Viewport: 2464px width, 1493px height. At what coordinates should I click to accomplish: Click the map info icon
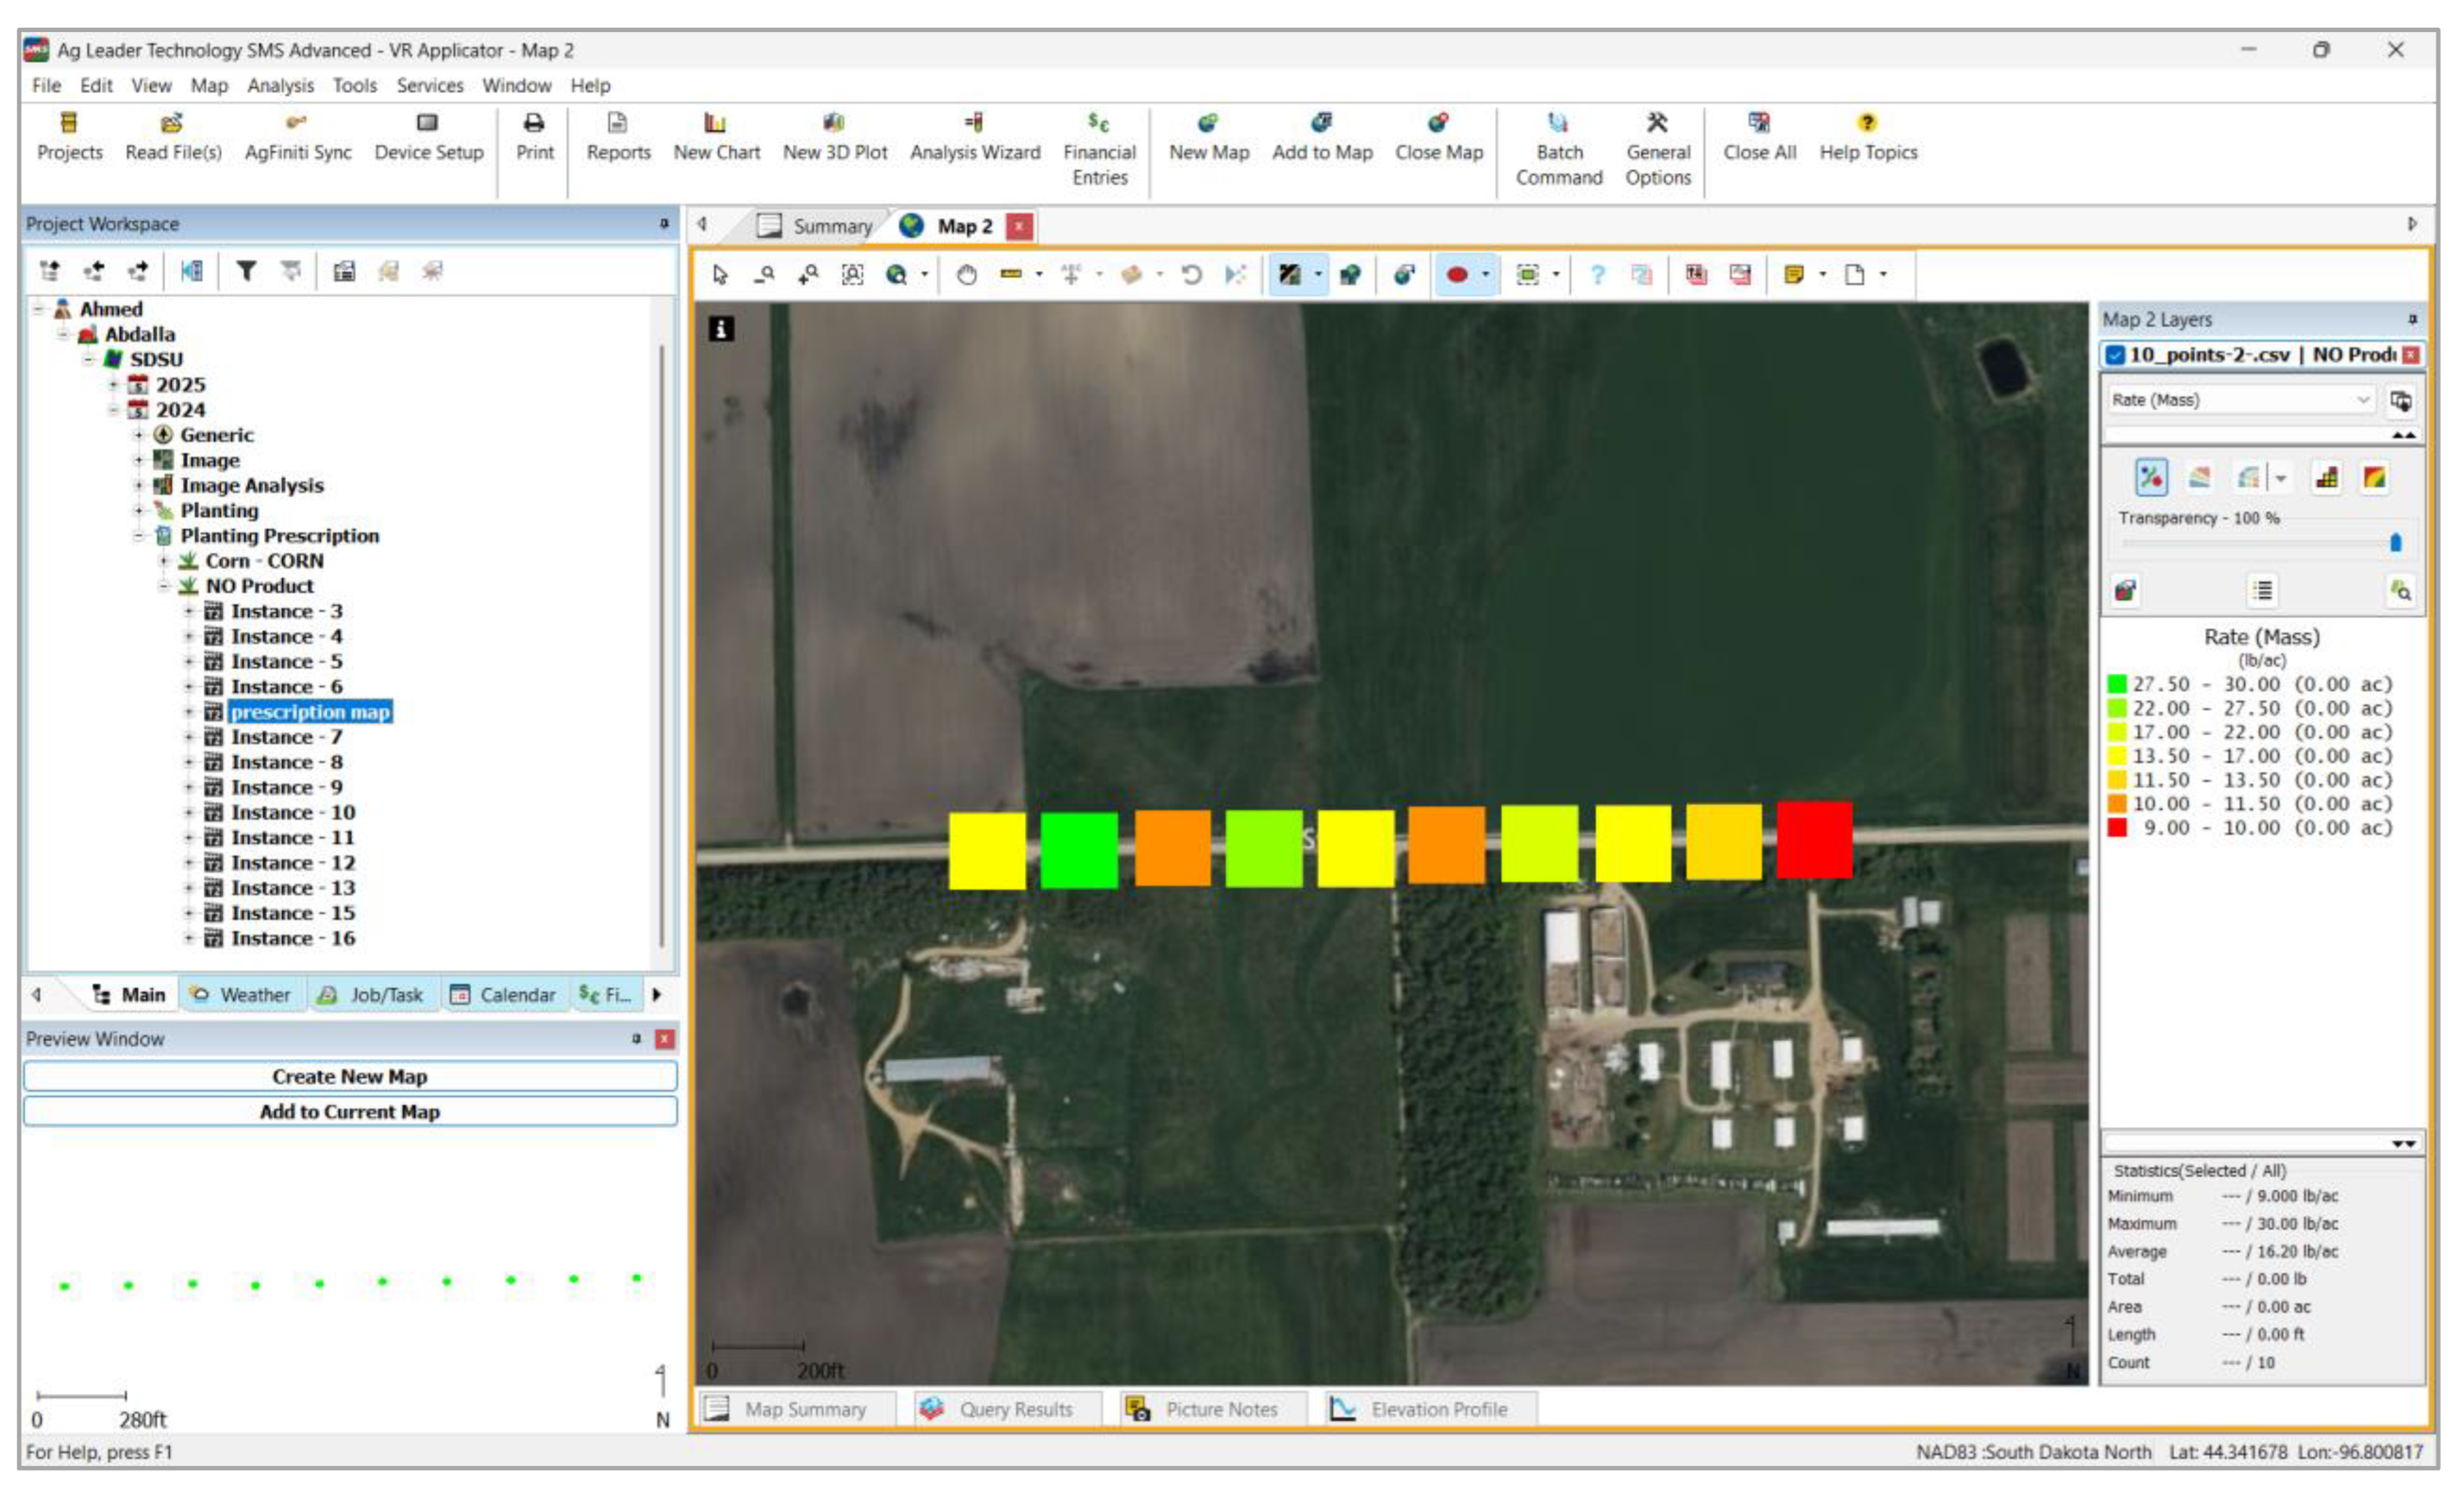click(721, 329)
